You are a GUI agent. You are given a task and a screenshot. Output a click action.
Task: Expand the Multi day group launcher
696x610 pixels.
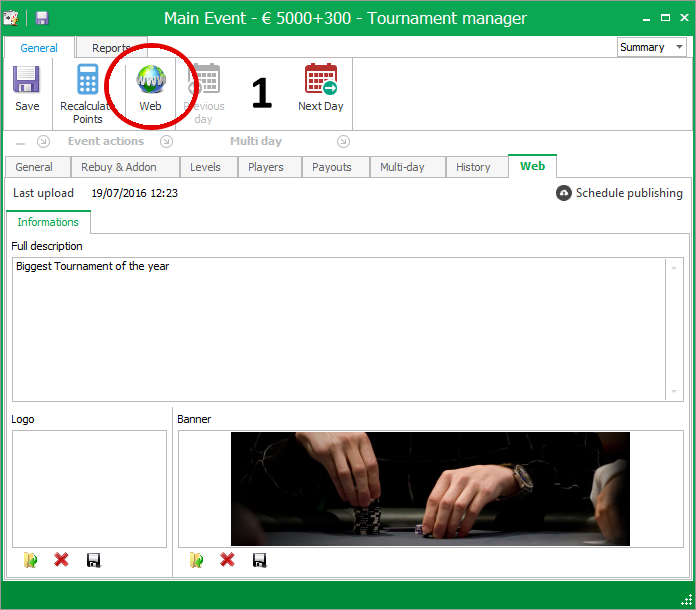(343, 142)
